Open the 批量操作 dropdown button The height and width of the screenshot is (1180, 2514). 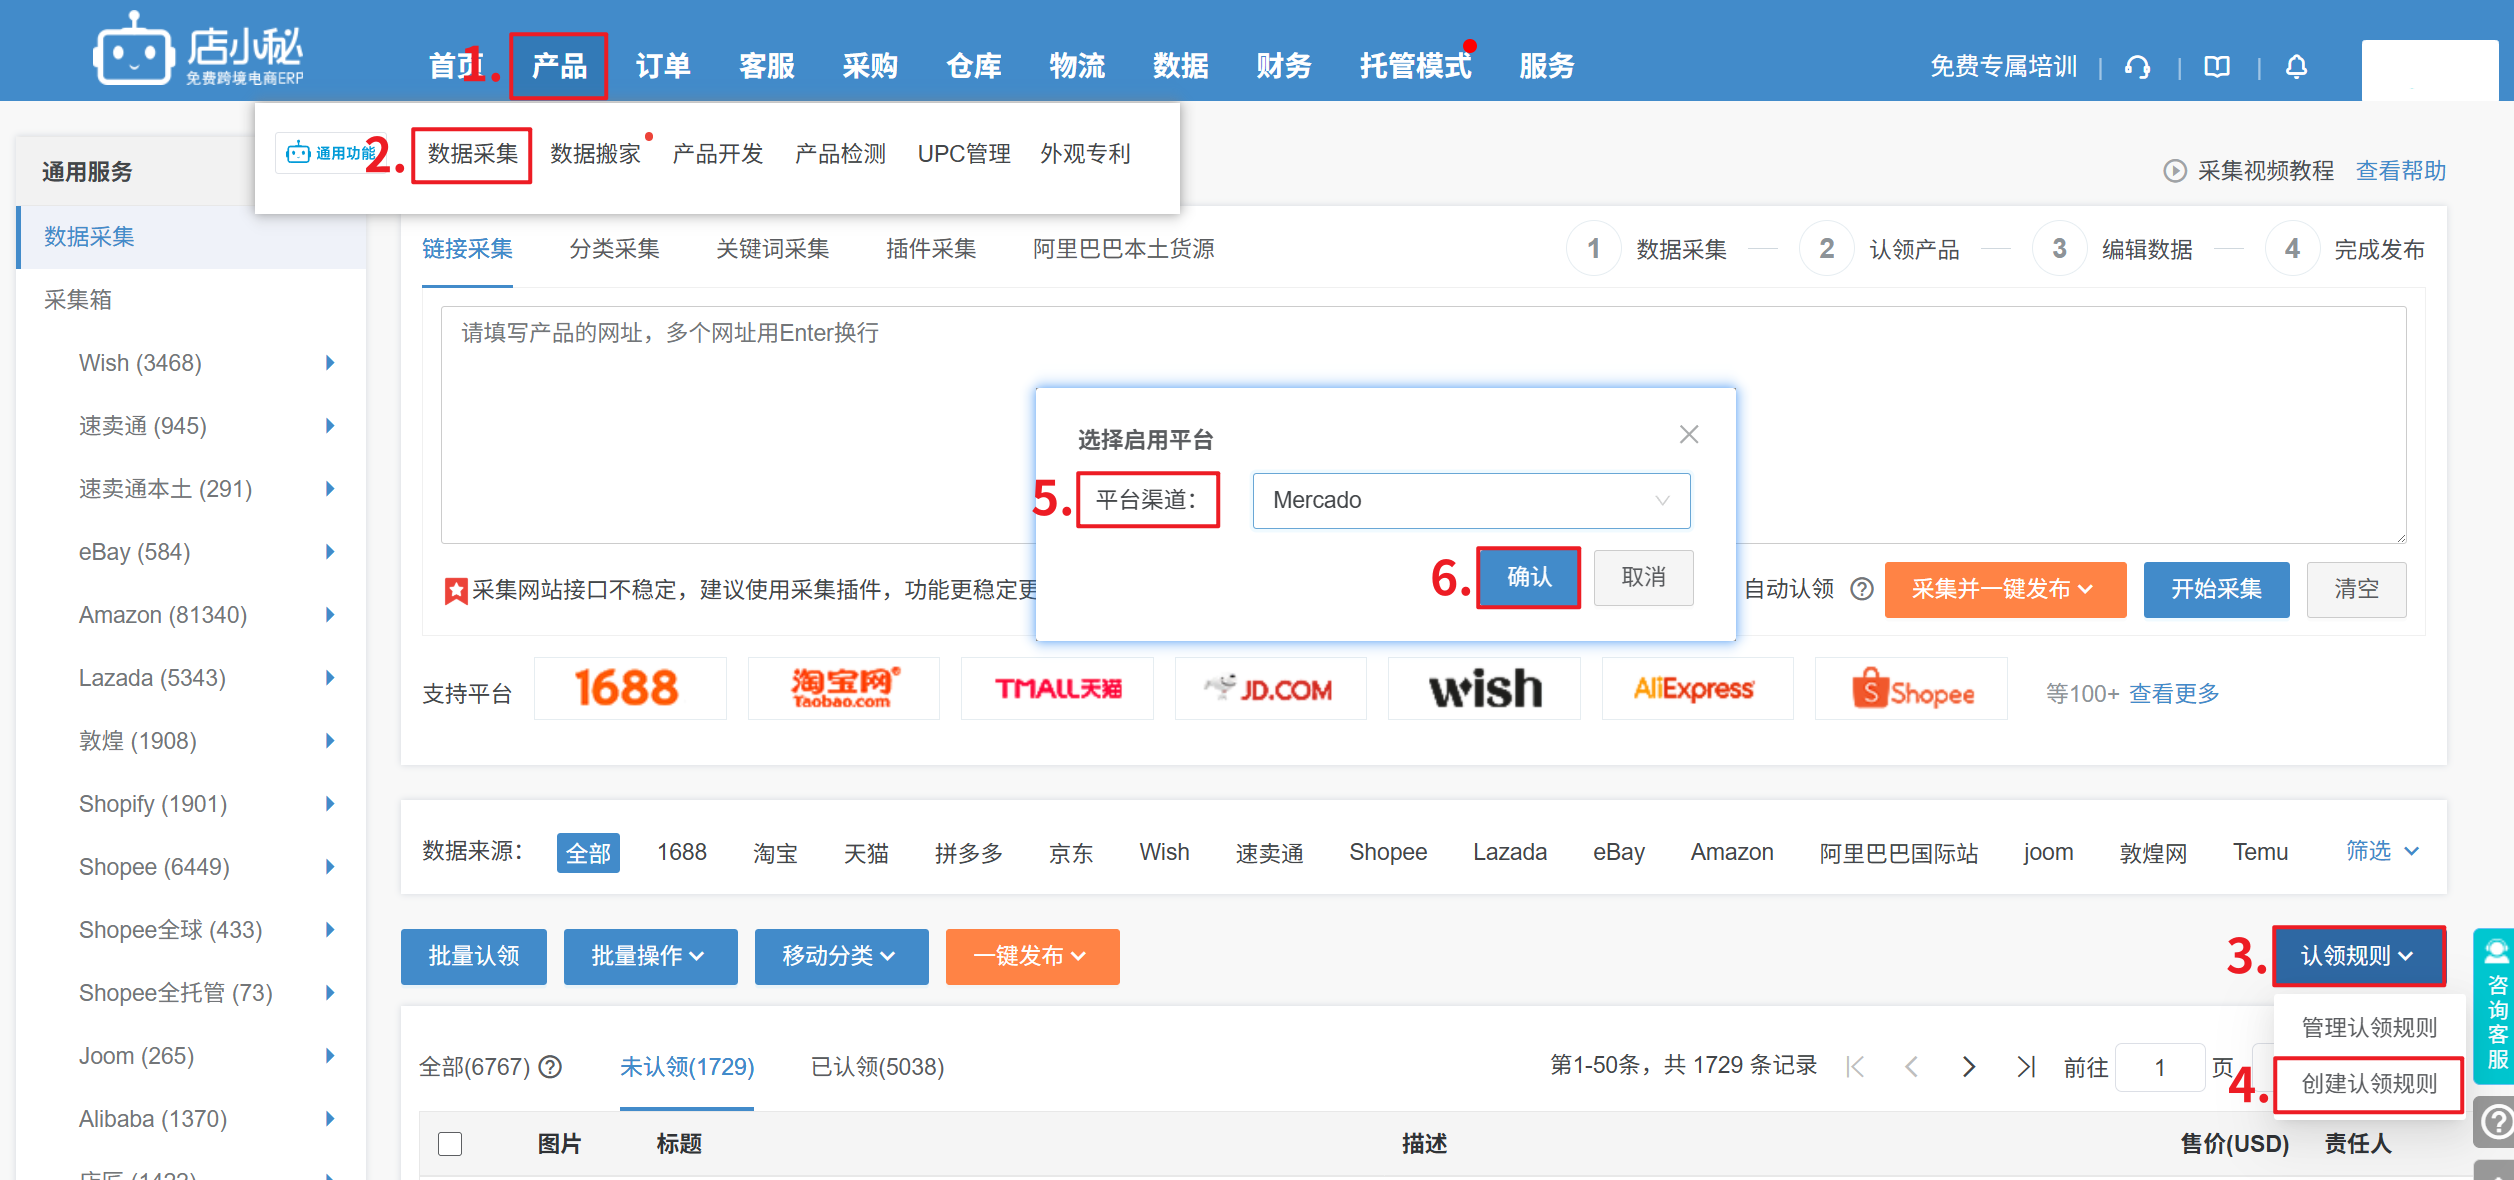pos(649,956)
